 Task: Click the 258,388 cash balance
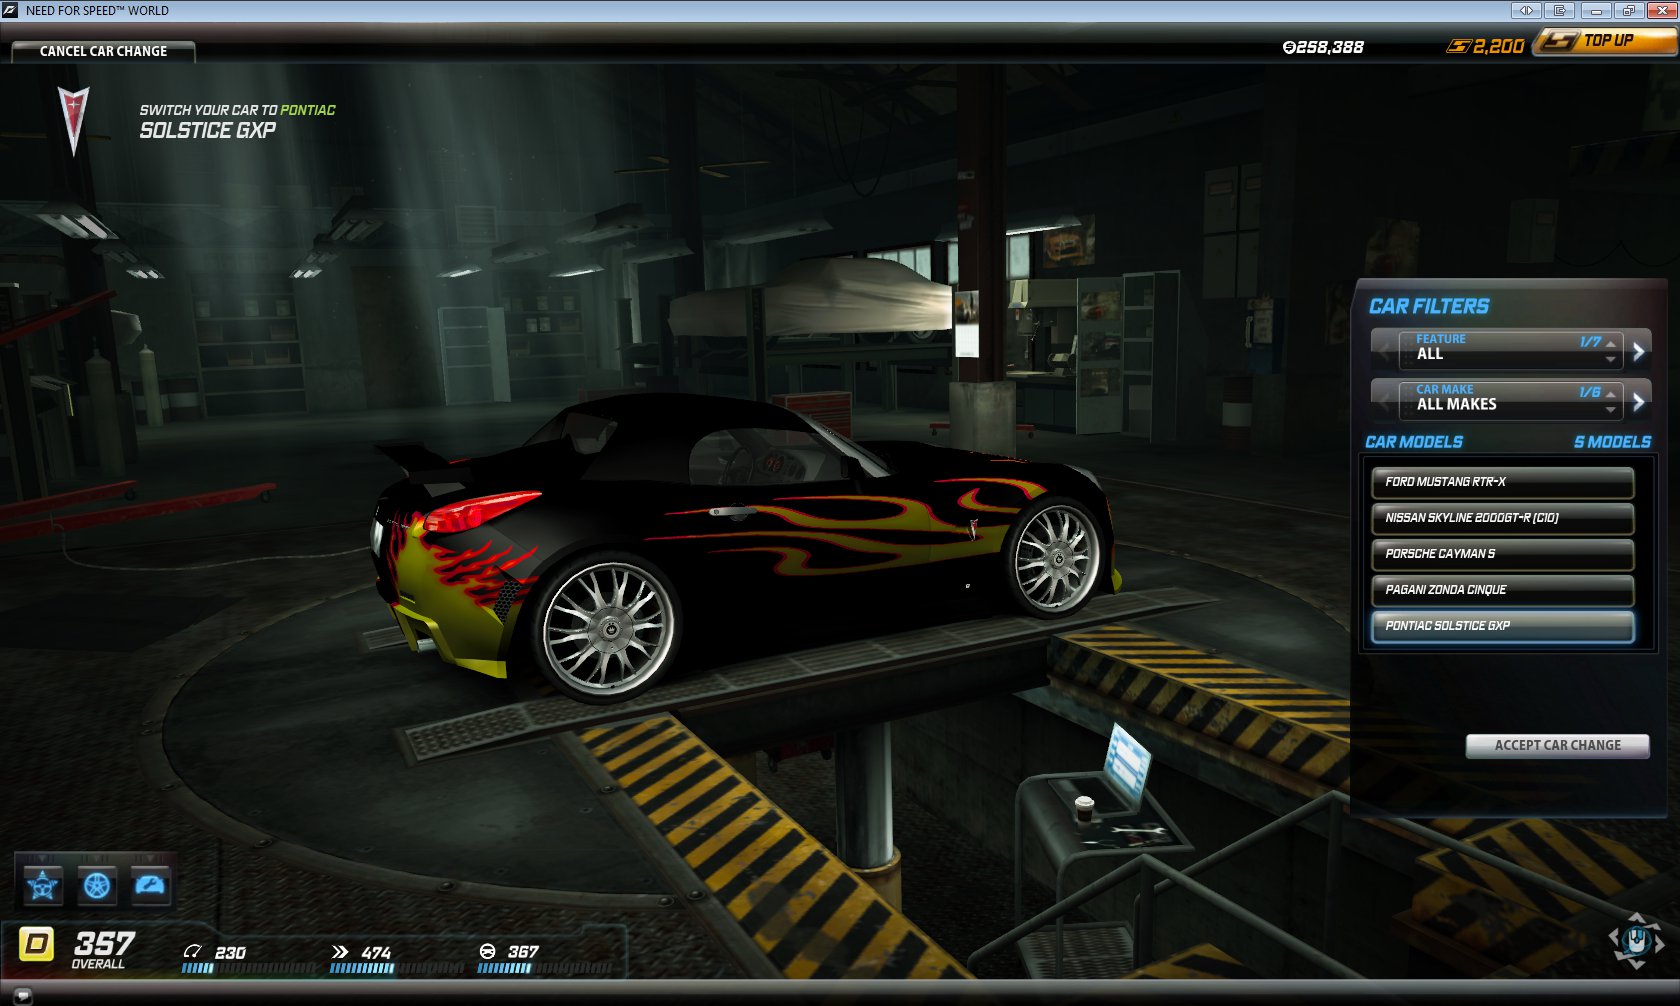pos(1323,47)
